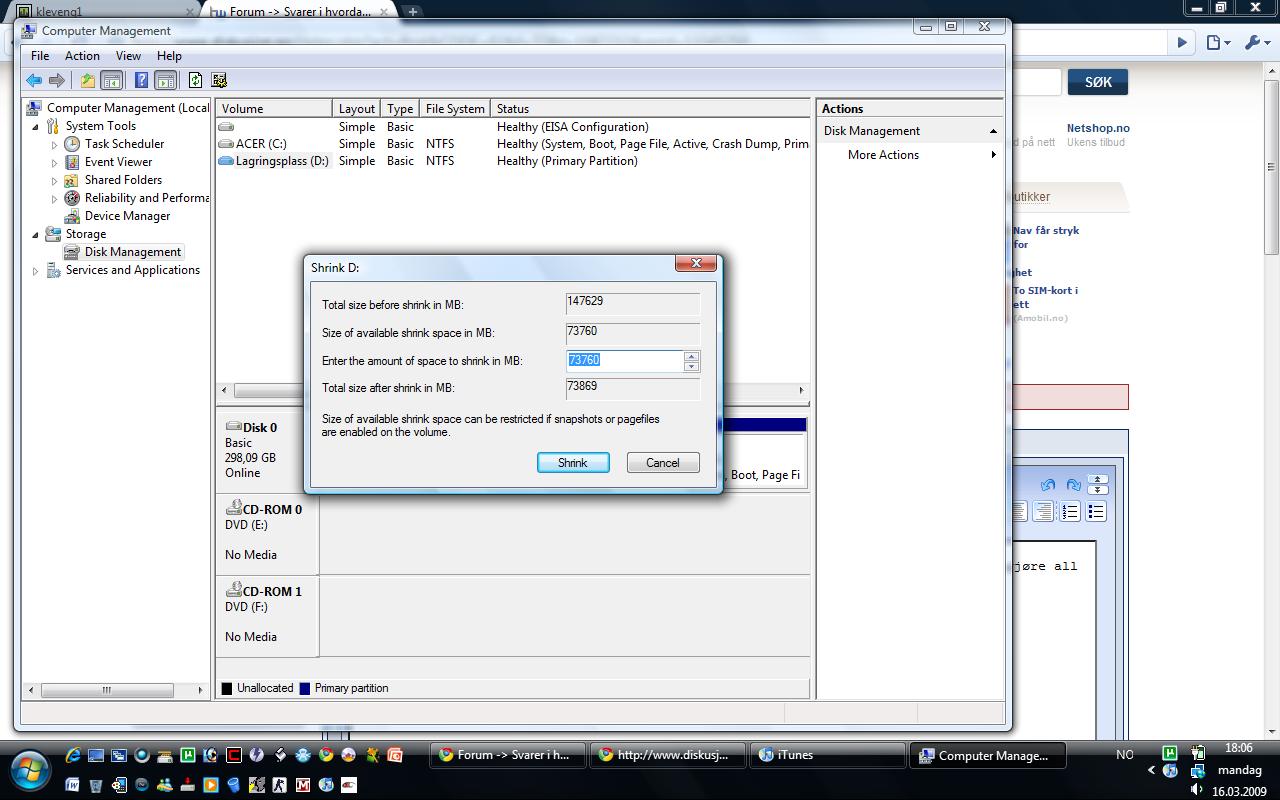Sort volume list by Layout column header

tap(357, 109)
